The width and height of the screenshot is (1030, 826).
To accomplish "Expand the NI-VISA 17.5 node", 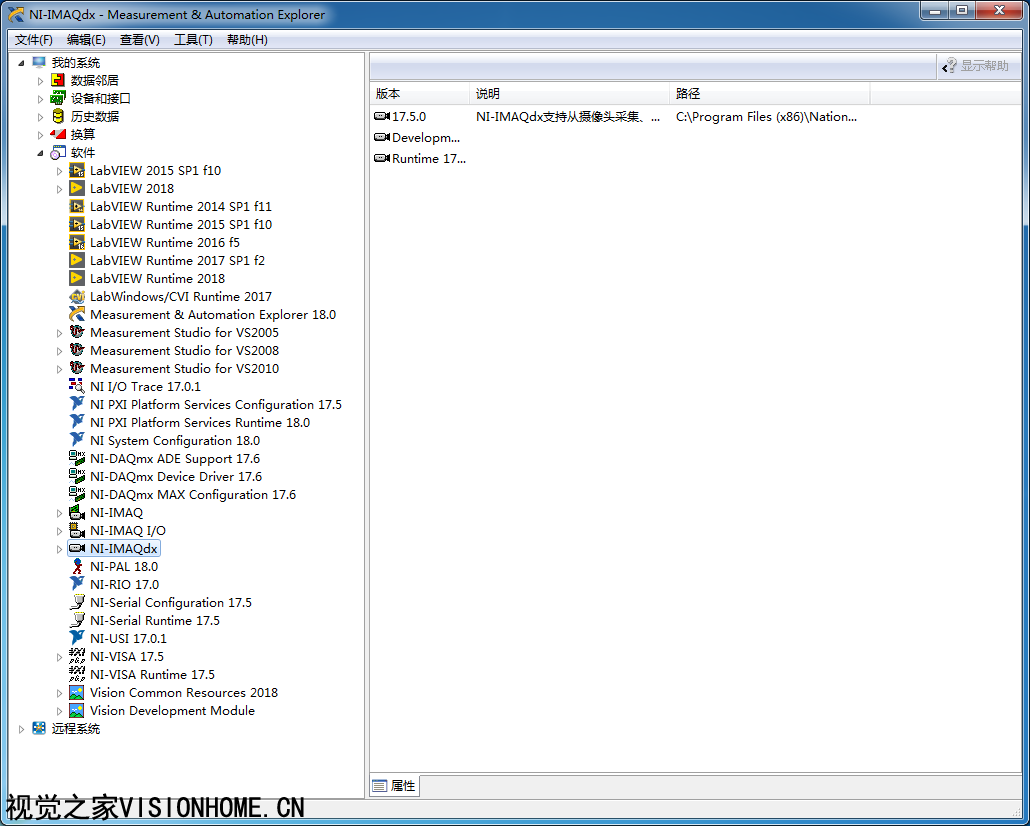I will [x=60, y=656].
